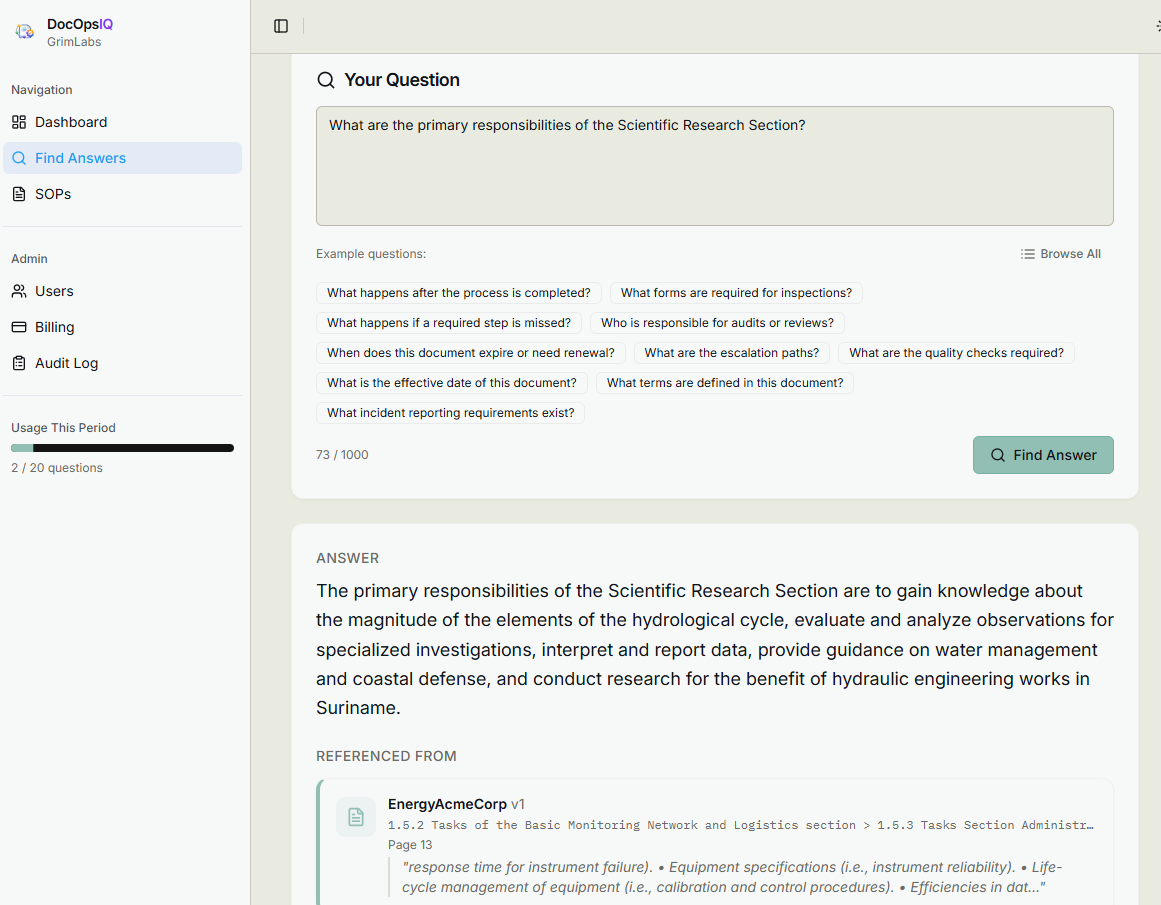The image size is (1161, 905).
Task: Click the Users people icon
Action: click(x=19, y=291)
